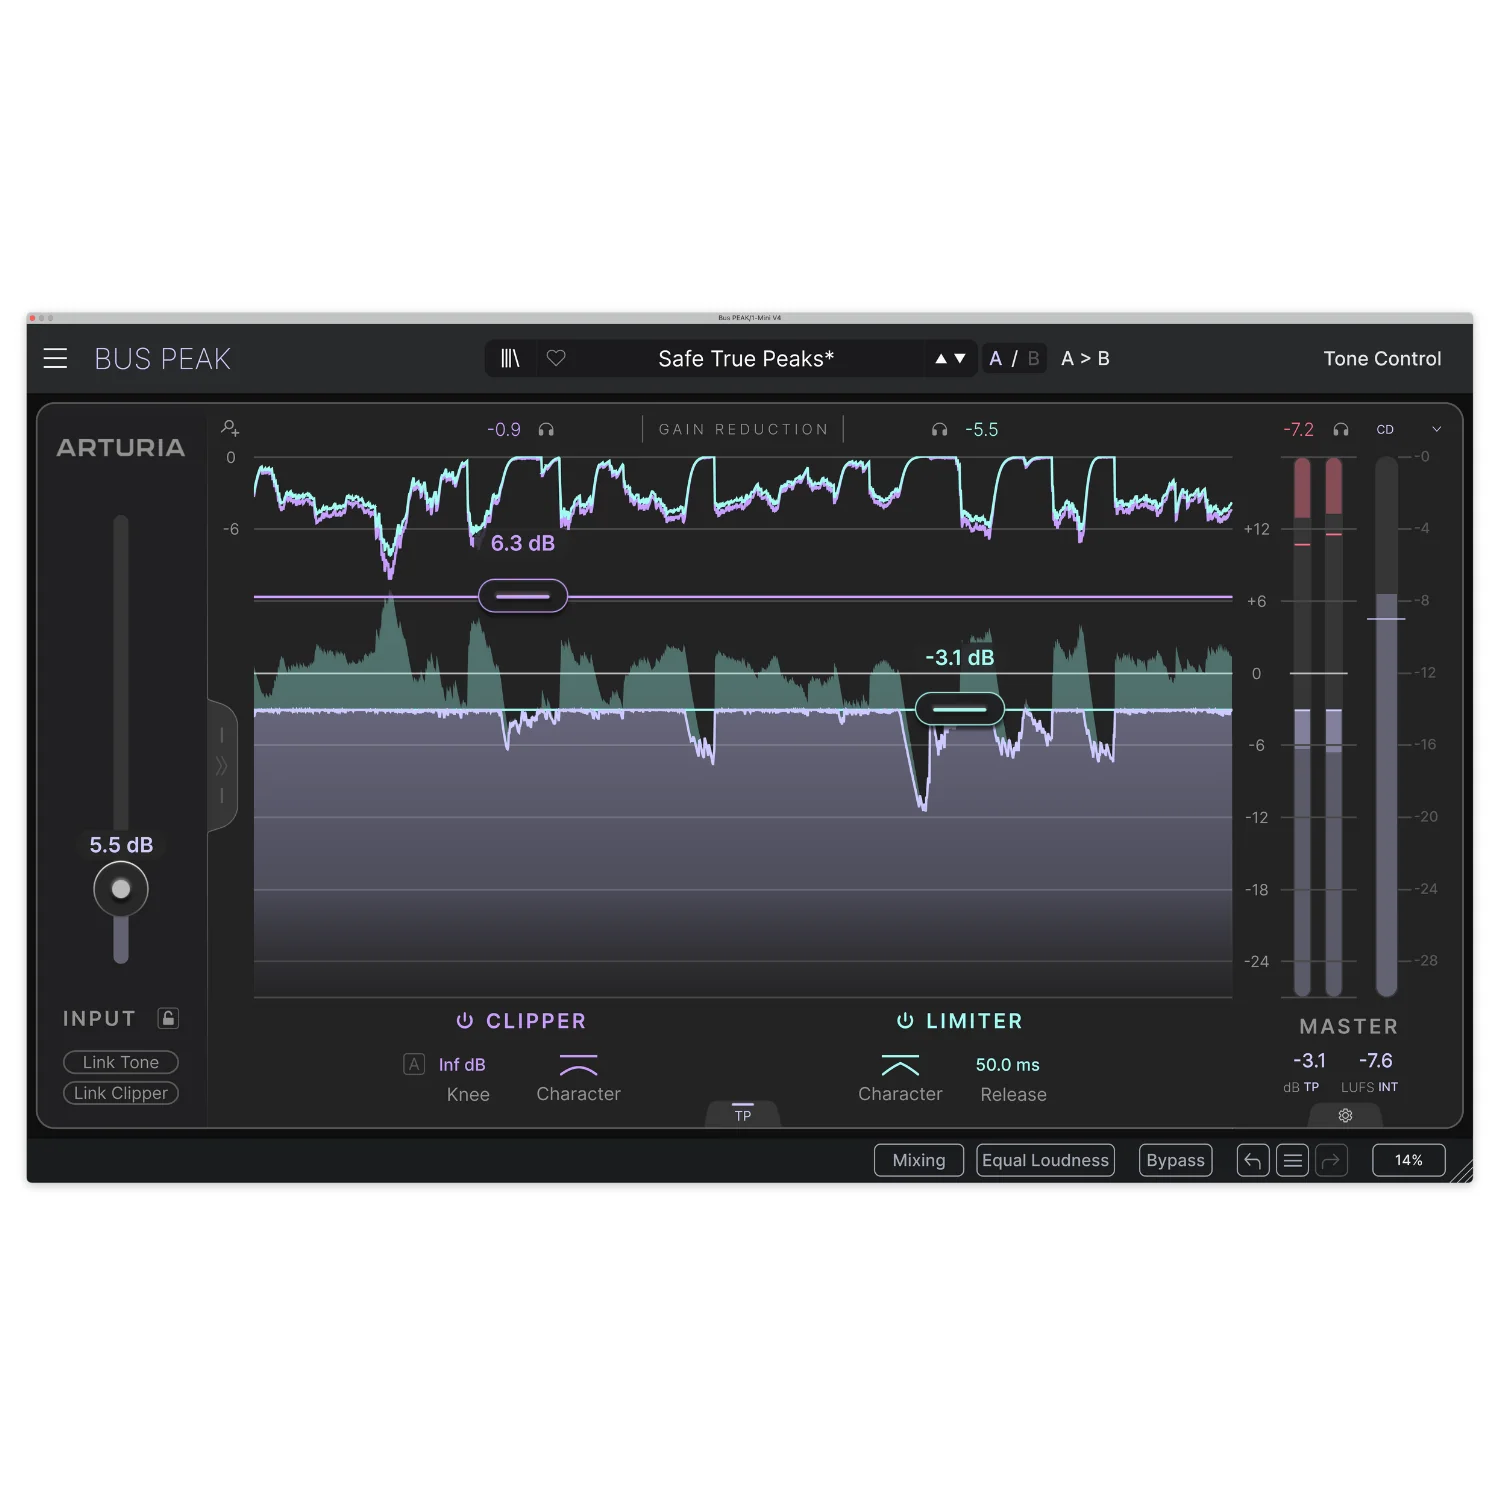Click the 14% CPU meter
1500x1500 pixels.
click(1409, 1160)
